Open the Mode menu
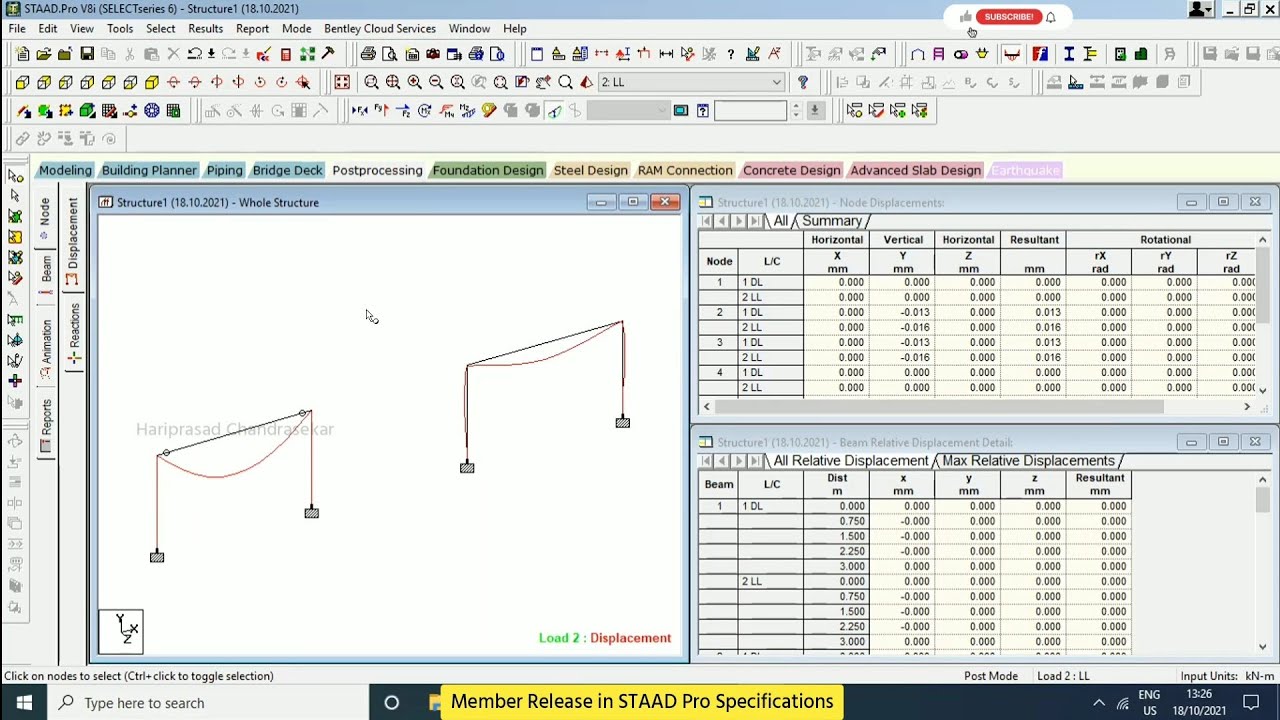Viewport: 1280px width, 720px height. (x=297, y=29)
